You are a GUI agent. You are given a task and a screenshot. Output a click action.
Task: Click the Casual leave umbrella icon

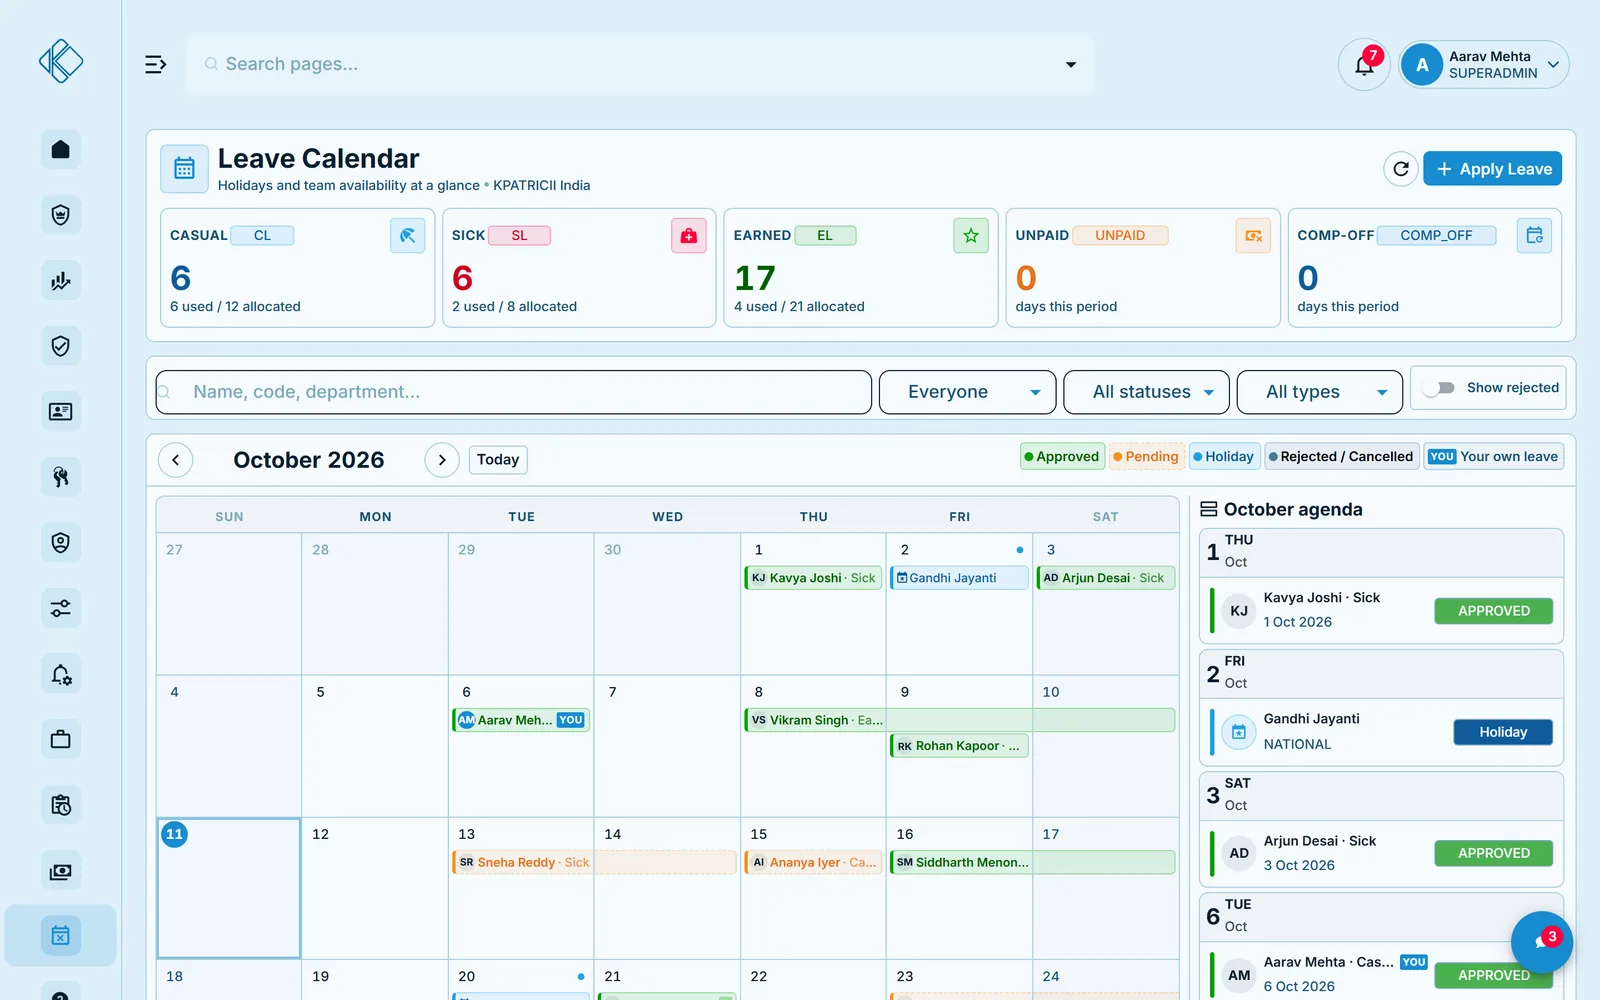pyautogui.click(x=407, y=236)
